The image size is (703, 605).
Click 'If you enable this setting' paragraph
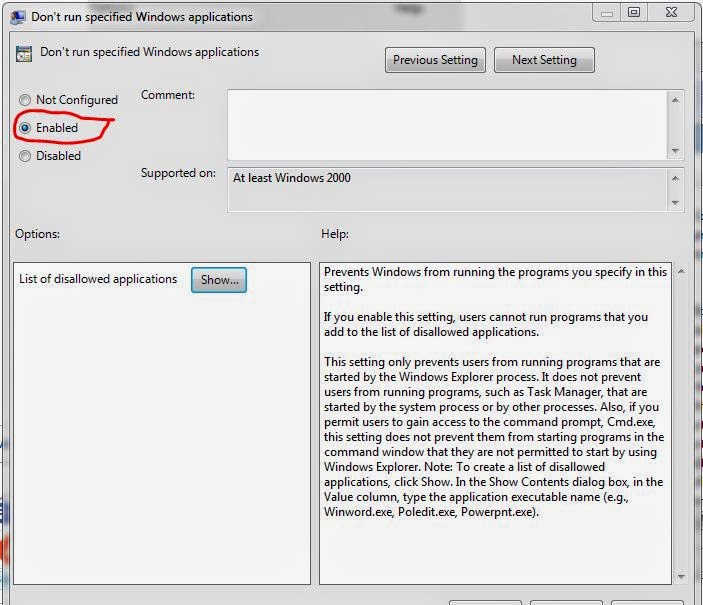click(486, 324)
